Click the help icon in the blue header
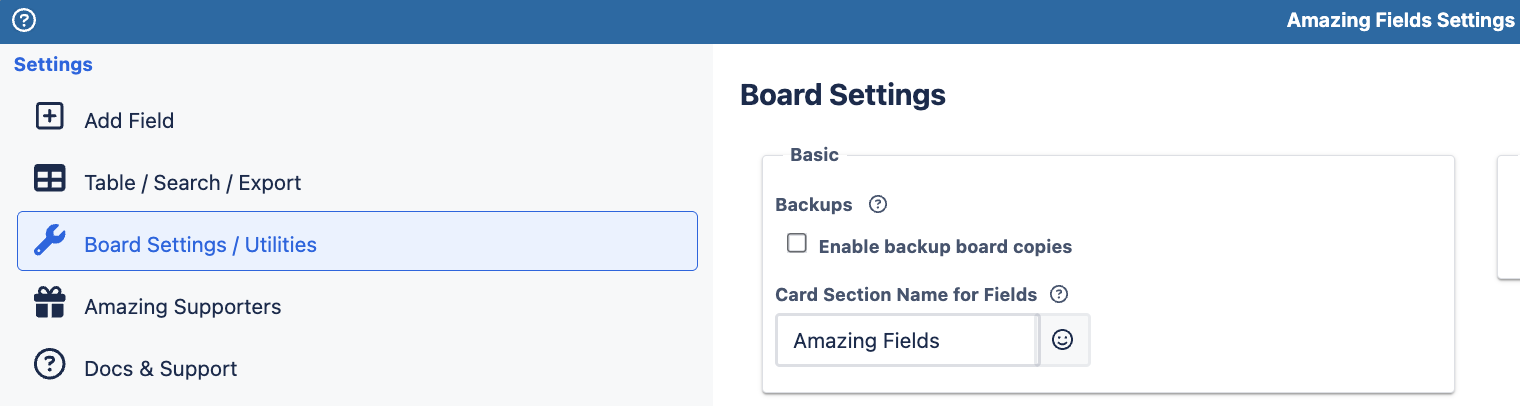This screenshot has height=406, width=1520. (x=23, y=20)
